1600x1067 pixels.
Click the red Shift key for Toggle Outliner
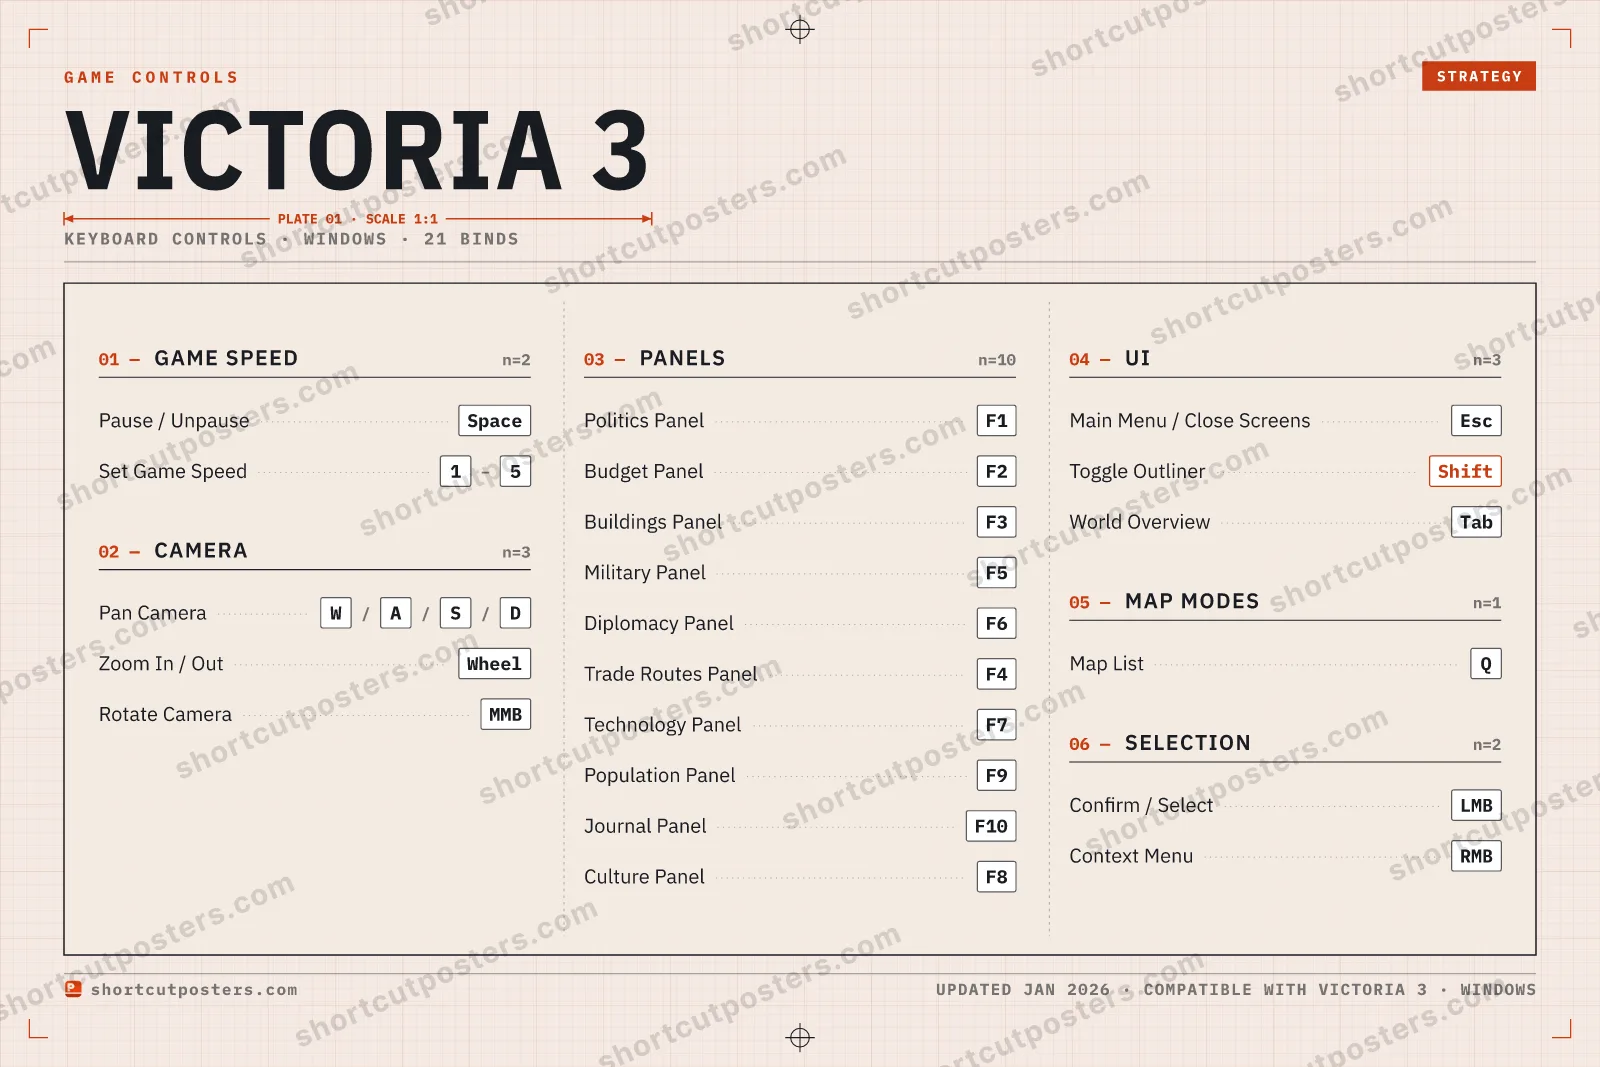1465,472
